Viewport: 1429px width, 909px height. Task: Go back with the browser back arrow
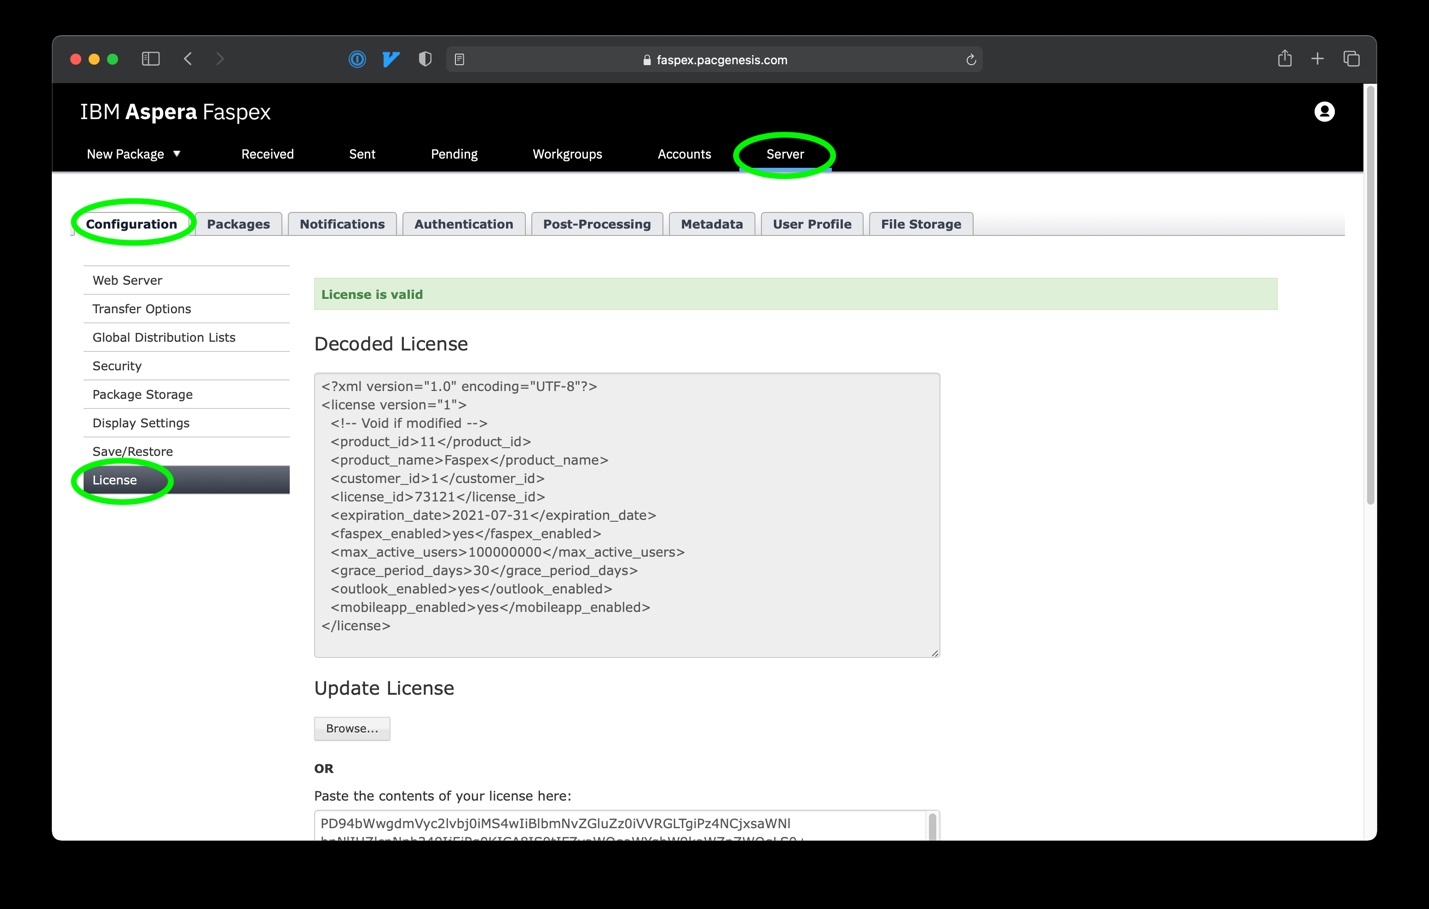(x=188, y=59)
